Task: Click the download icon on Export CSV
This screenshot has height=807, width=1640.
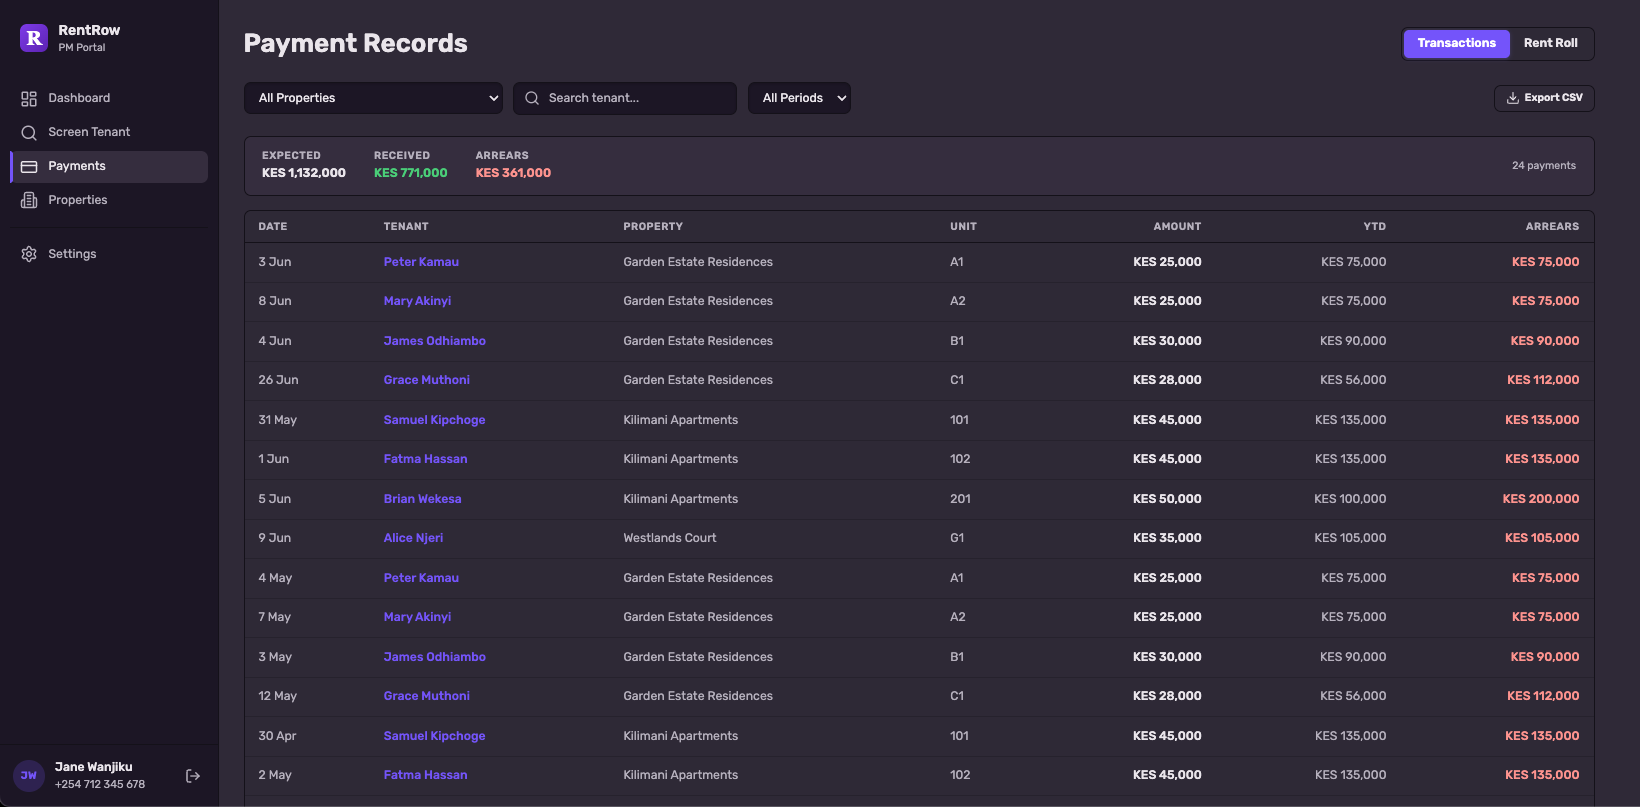Action: (1513, 98)
